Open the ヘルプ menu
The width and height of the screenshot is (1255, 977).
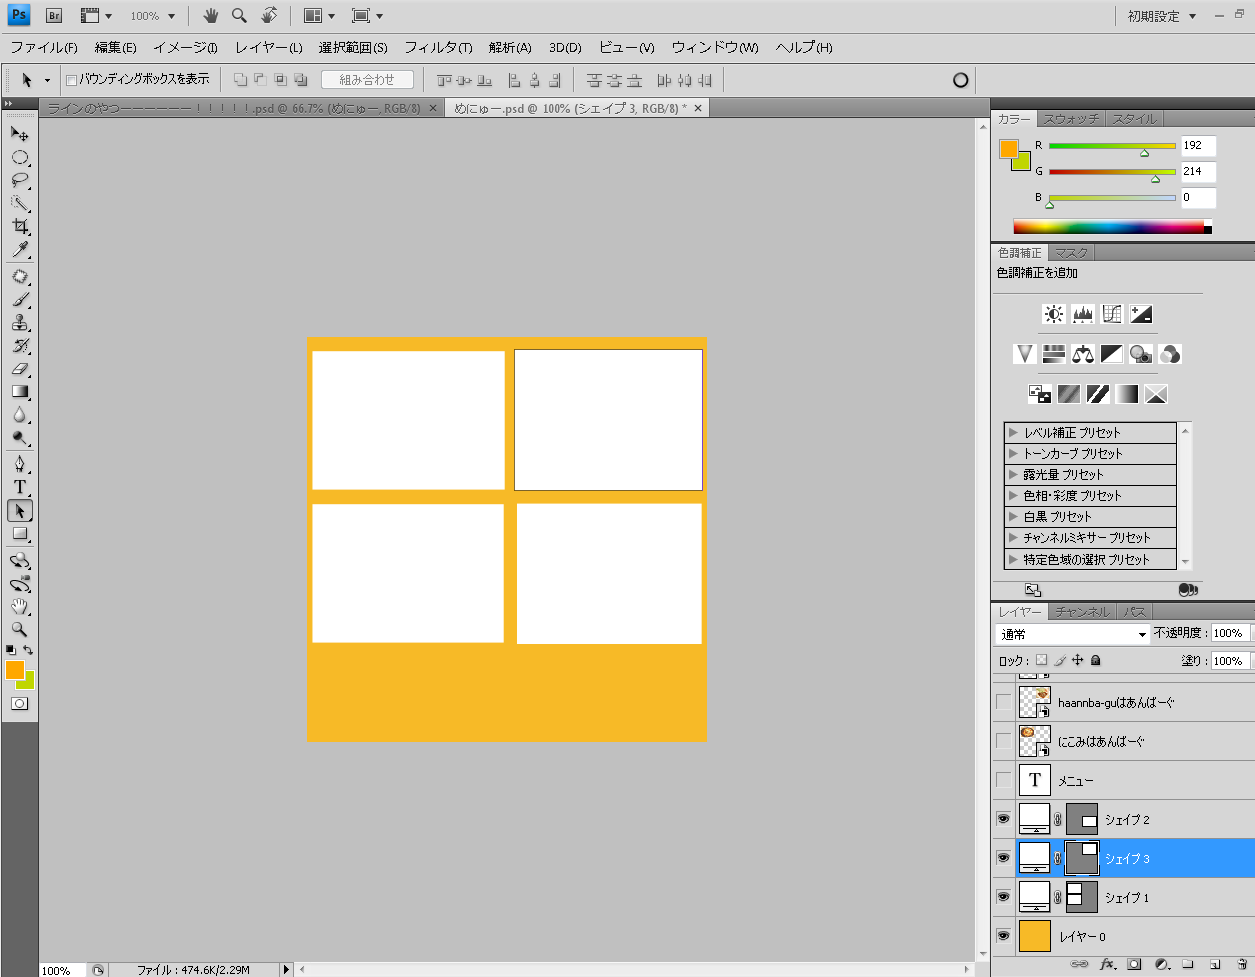click(804, 47)
